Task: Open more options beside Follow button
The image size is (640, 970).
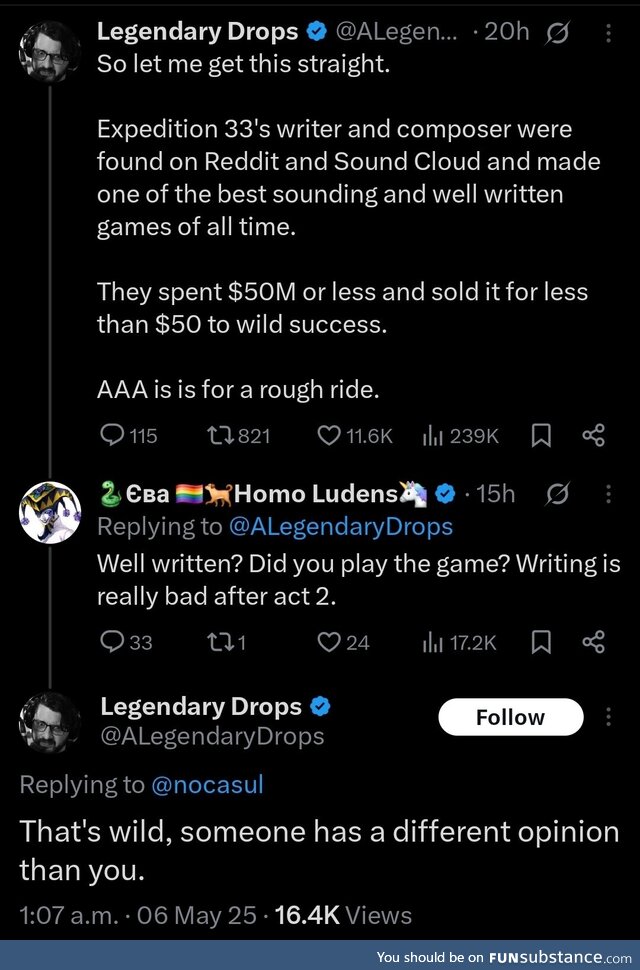Action: point(609,717)
